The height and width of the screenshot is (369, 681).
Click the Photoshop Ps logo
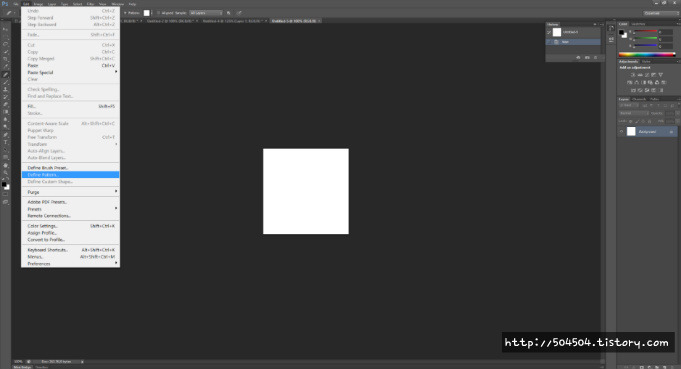(x=5, y=4)
